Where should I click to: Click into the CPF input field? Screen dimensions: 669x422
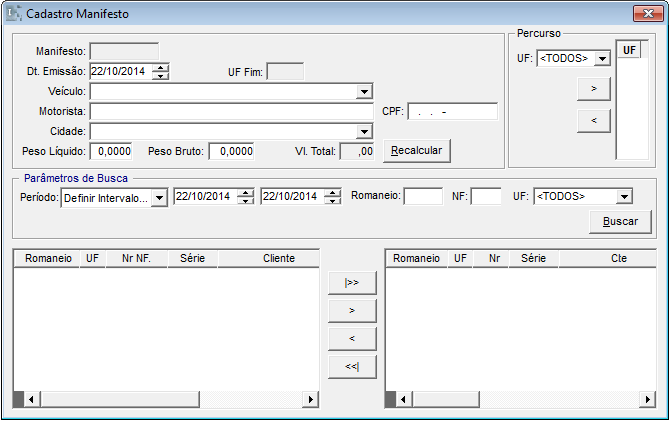click(x=452, y=111)
